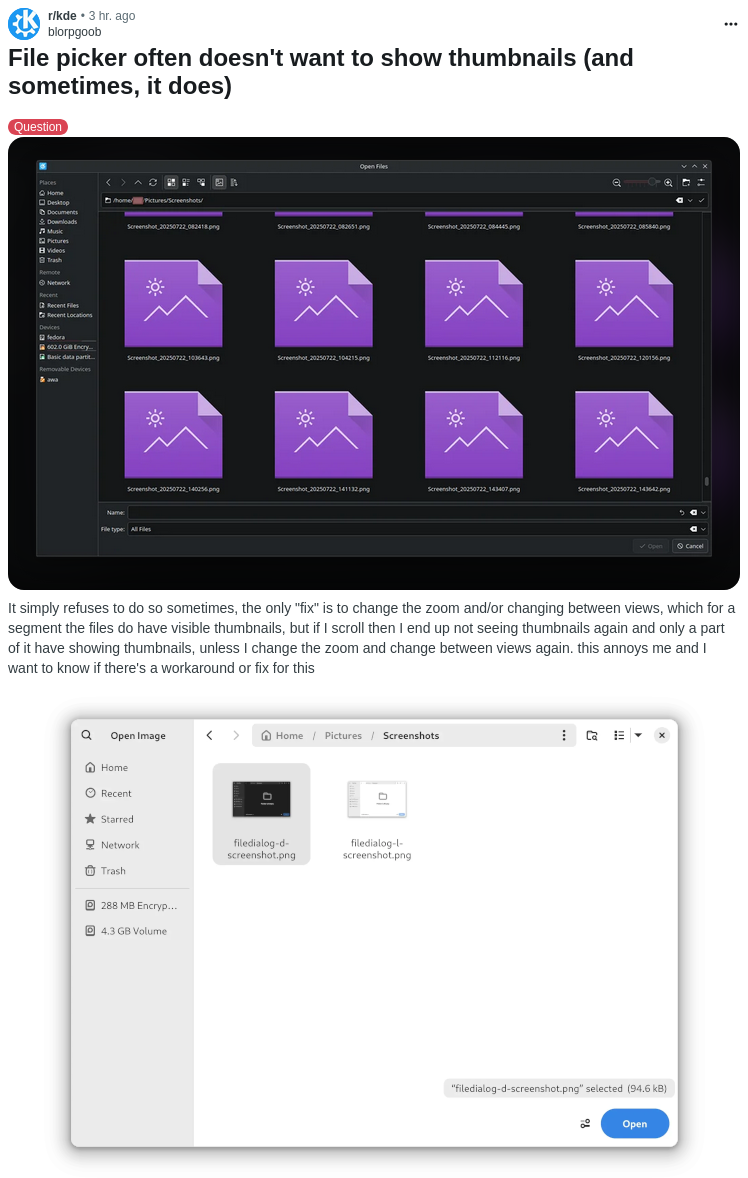Viewport: 748px width, 1178px height.
Task: Expand the Name field history dropdown
Action: pos(703,512)
